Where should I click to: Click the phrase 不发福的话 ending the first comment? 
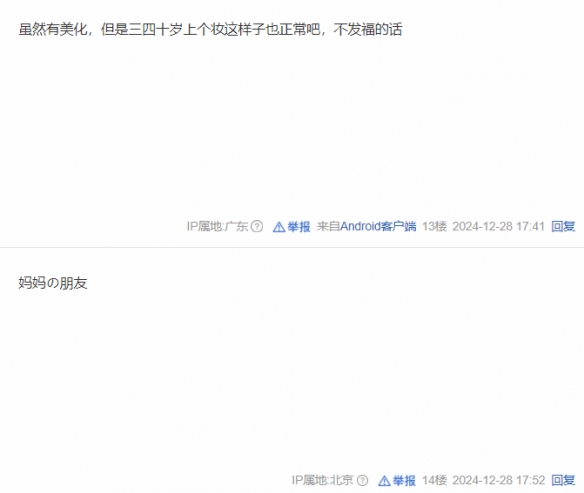click(x=368, y=29)
